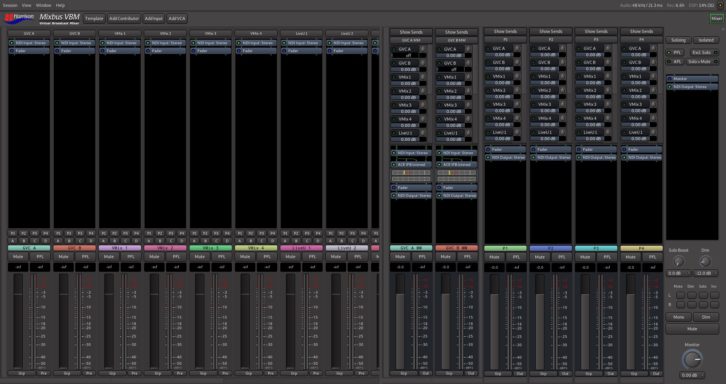Click the Monitor processor icon in the monitor section
Viewport: 726px width, 384px height.
click(x=670, y=79)
